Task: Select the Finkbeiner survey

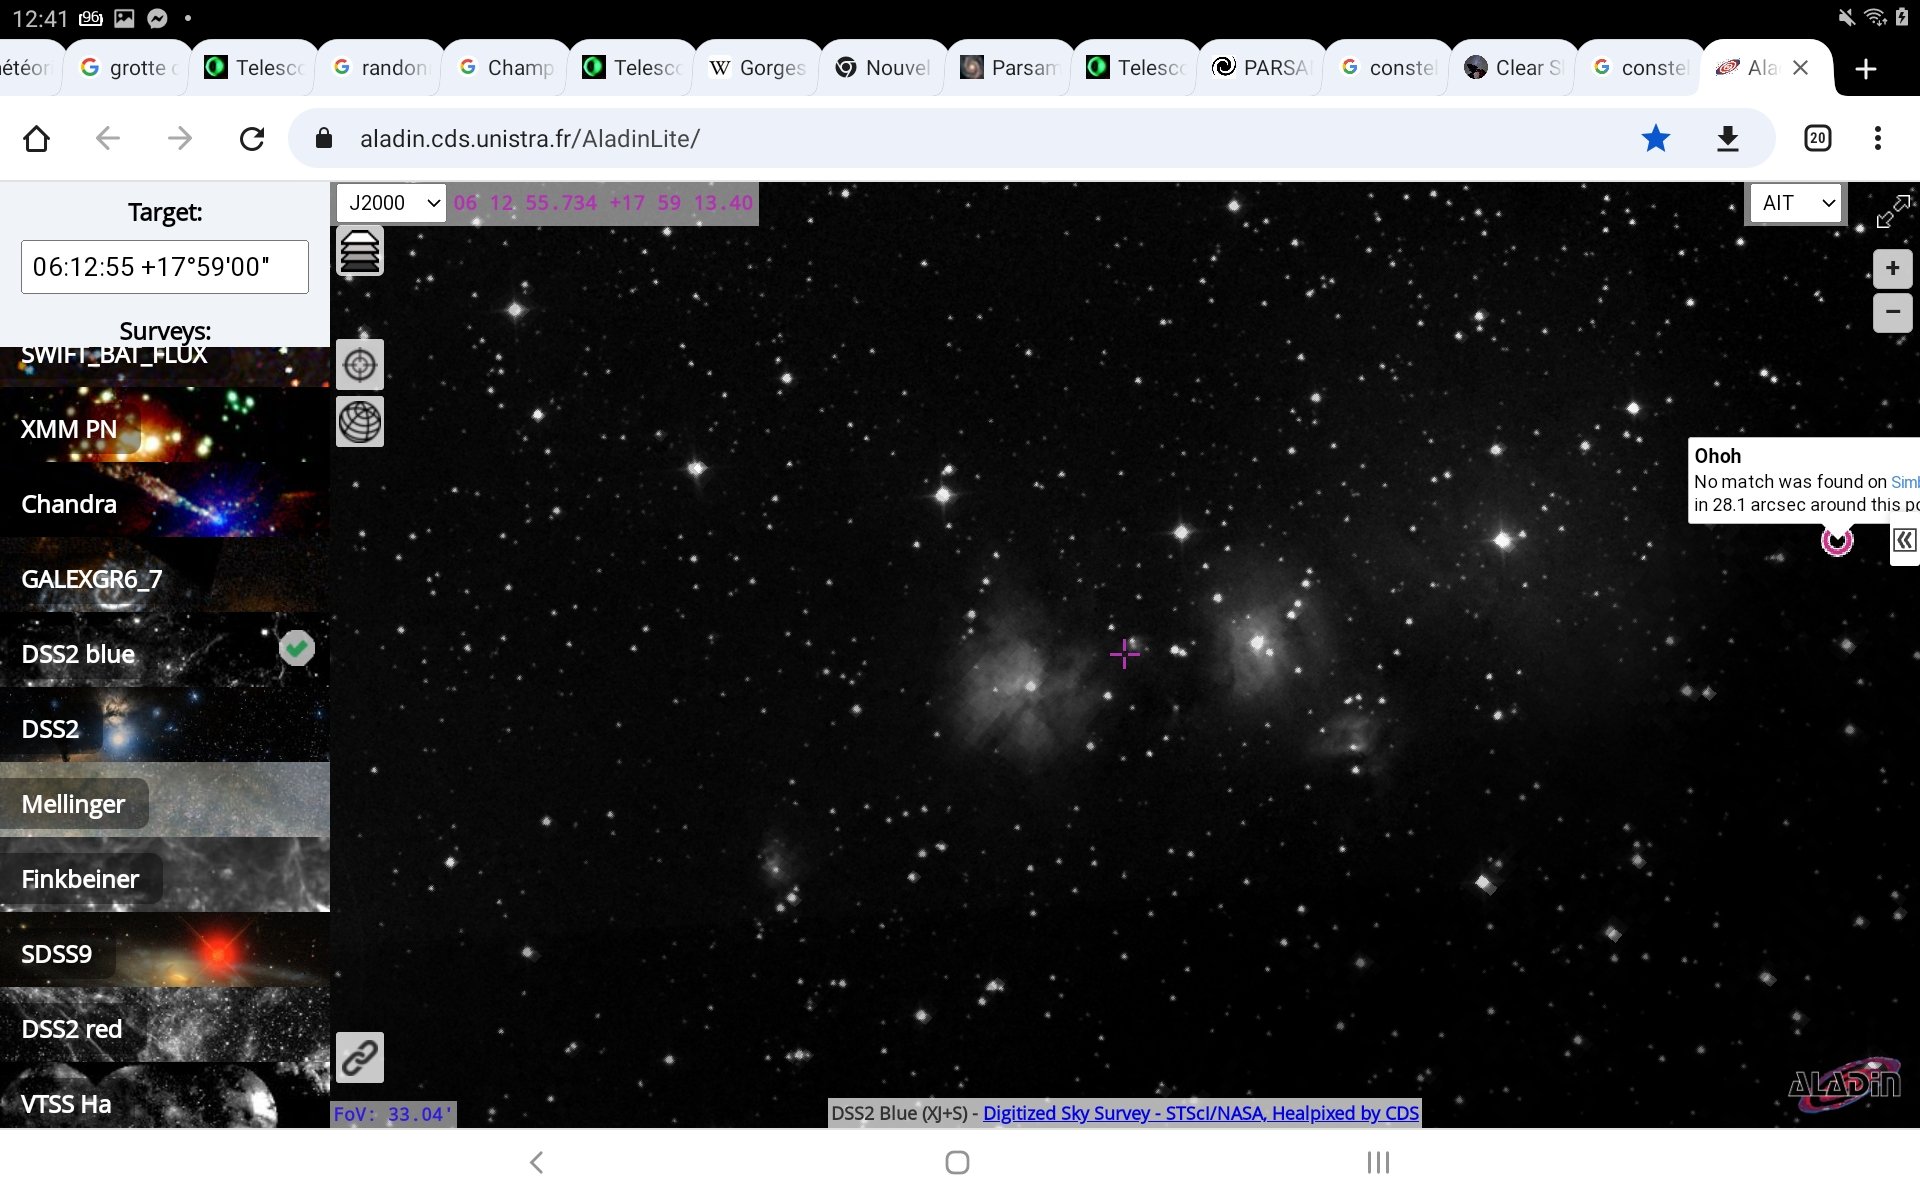Action: 165,875
